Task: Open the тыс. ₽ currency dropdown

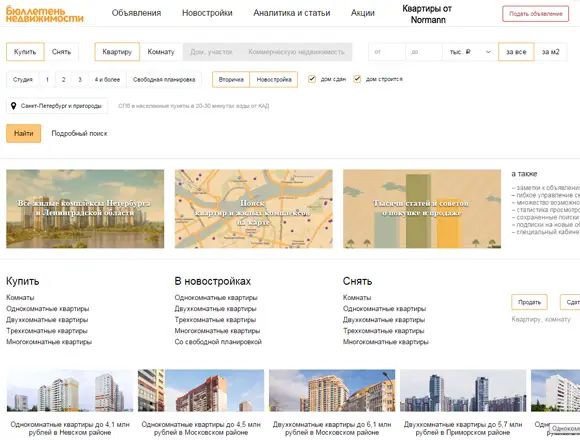Action: point(470,52)
